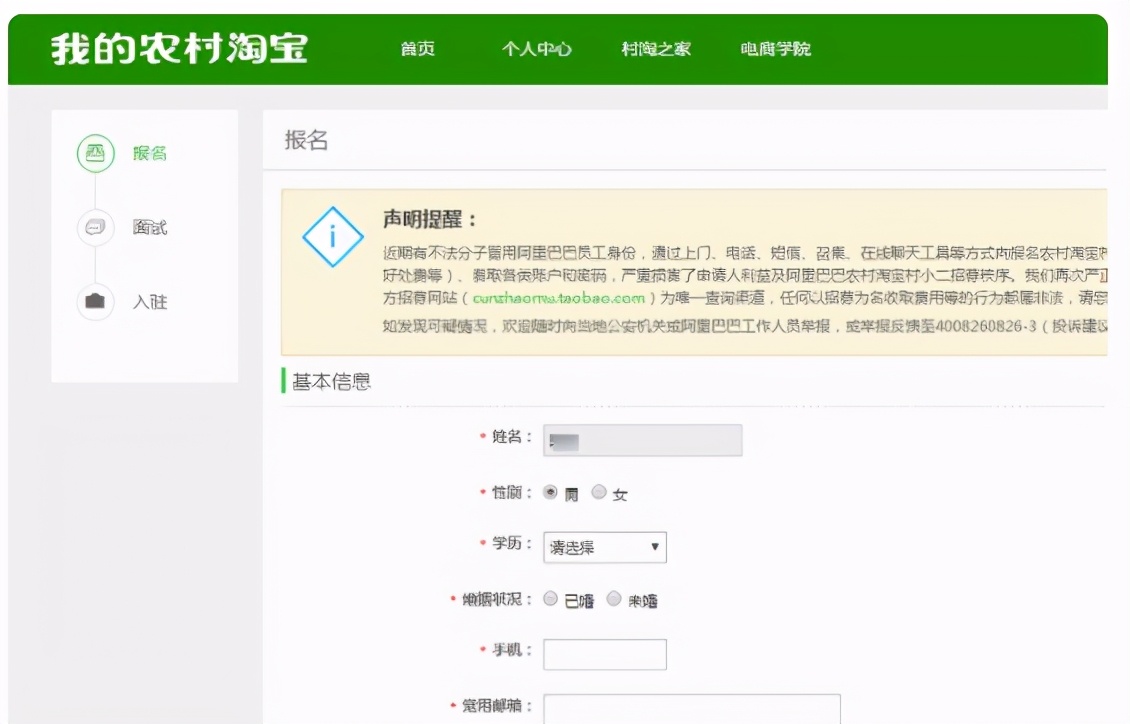Select the 女 gender radio button

pos(599,492)
